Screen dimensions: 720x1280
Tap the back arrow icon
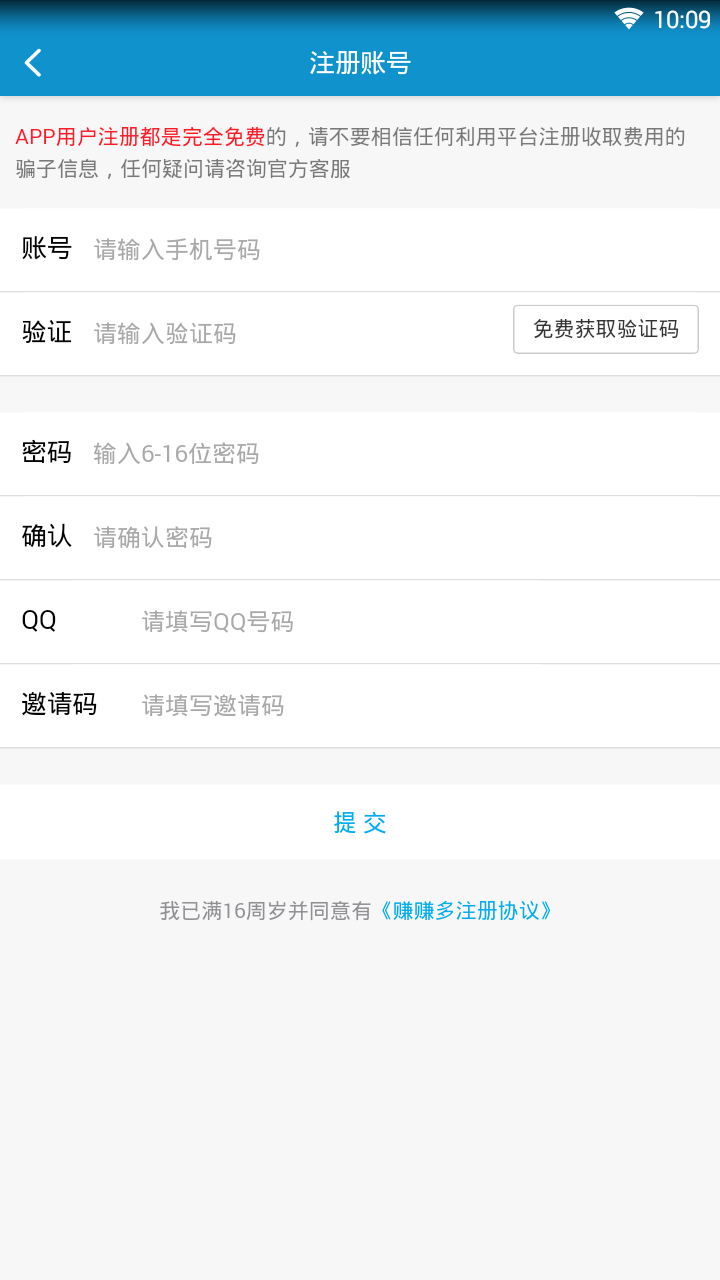[x=34, y=63]
